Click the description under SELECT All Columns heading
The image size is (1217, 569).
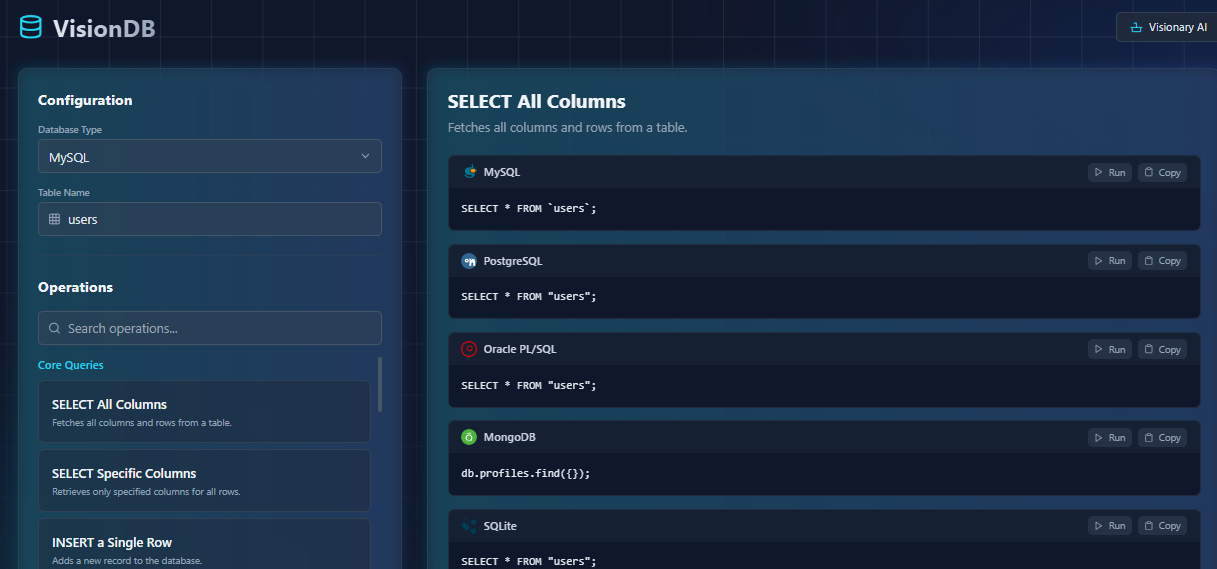point(567,128)
